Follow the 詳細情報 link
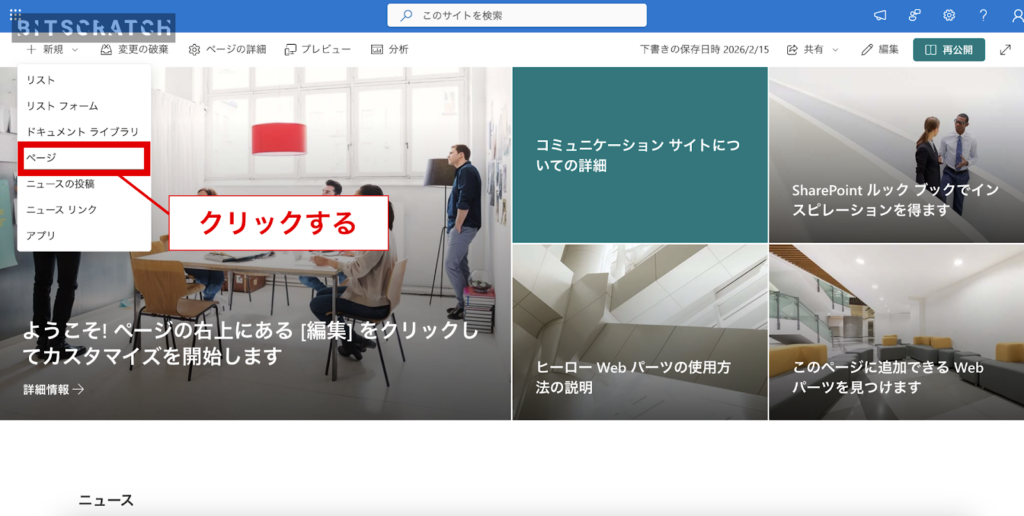1024x516 pixels. (x=54, y=389)
